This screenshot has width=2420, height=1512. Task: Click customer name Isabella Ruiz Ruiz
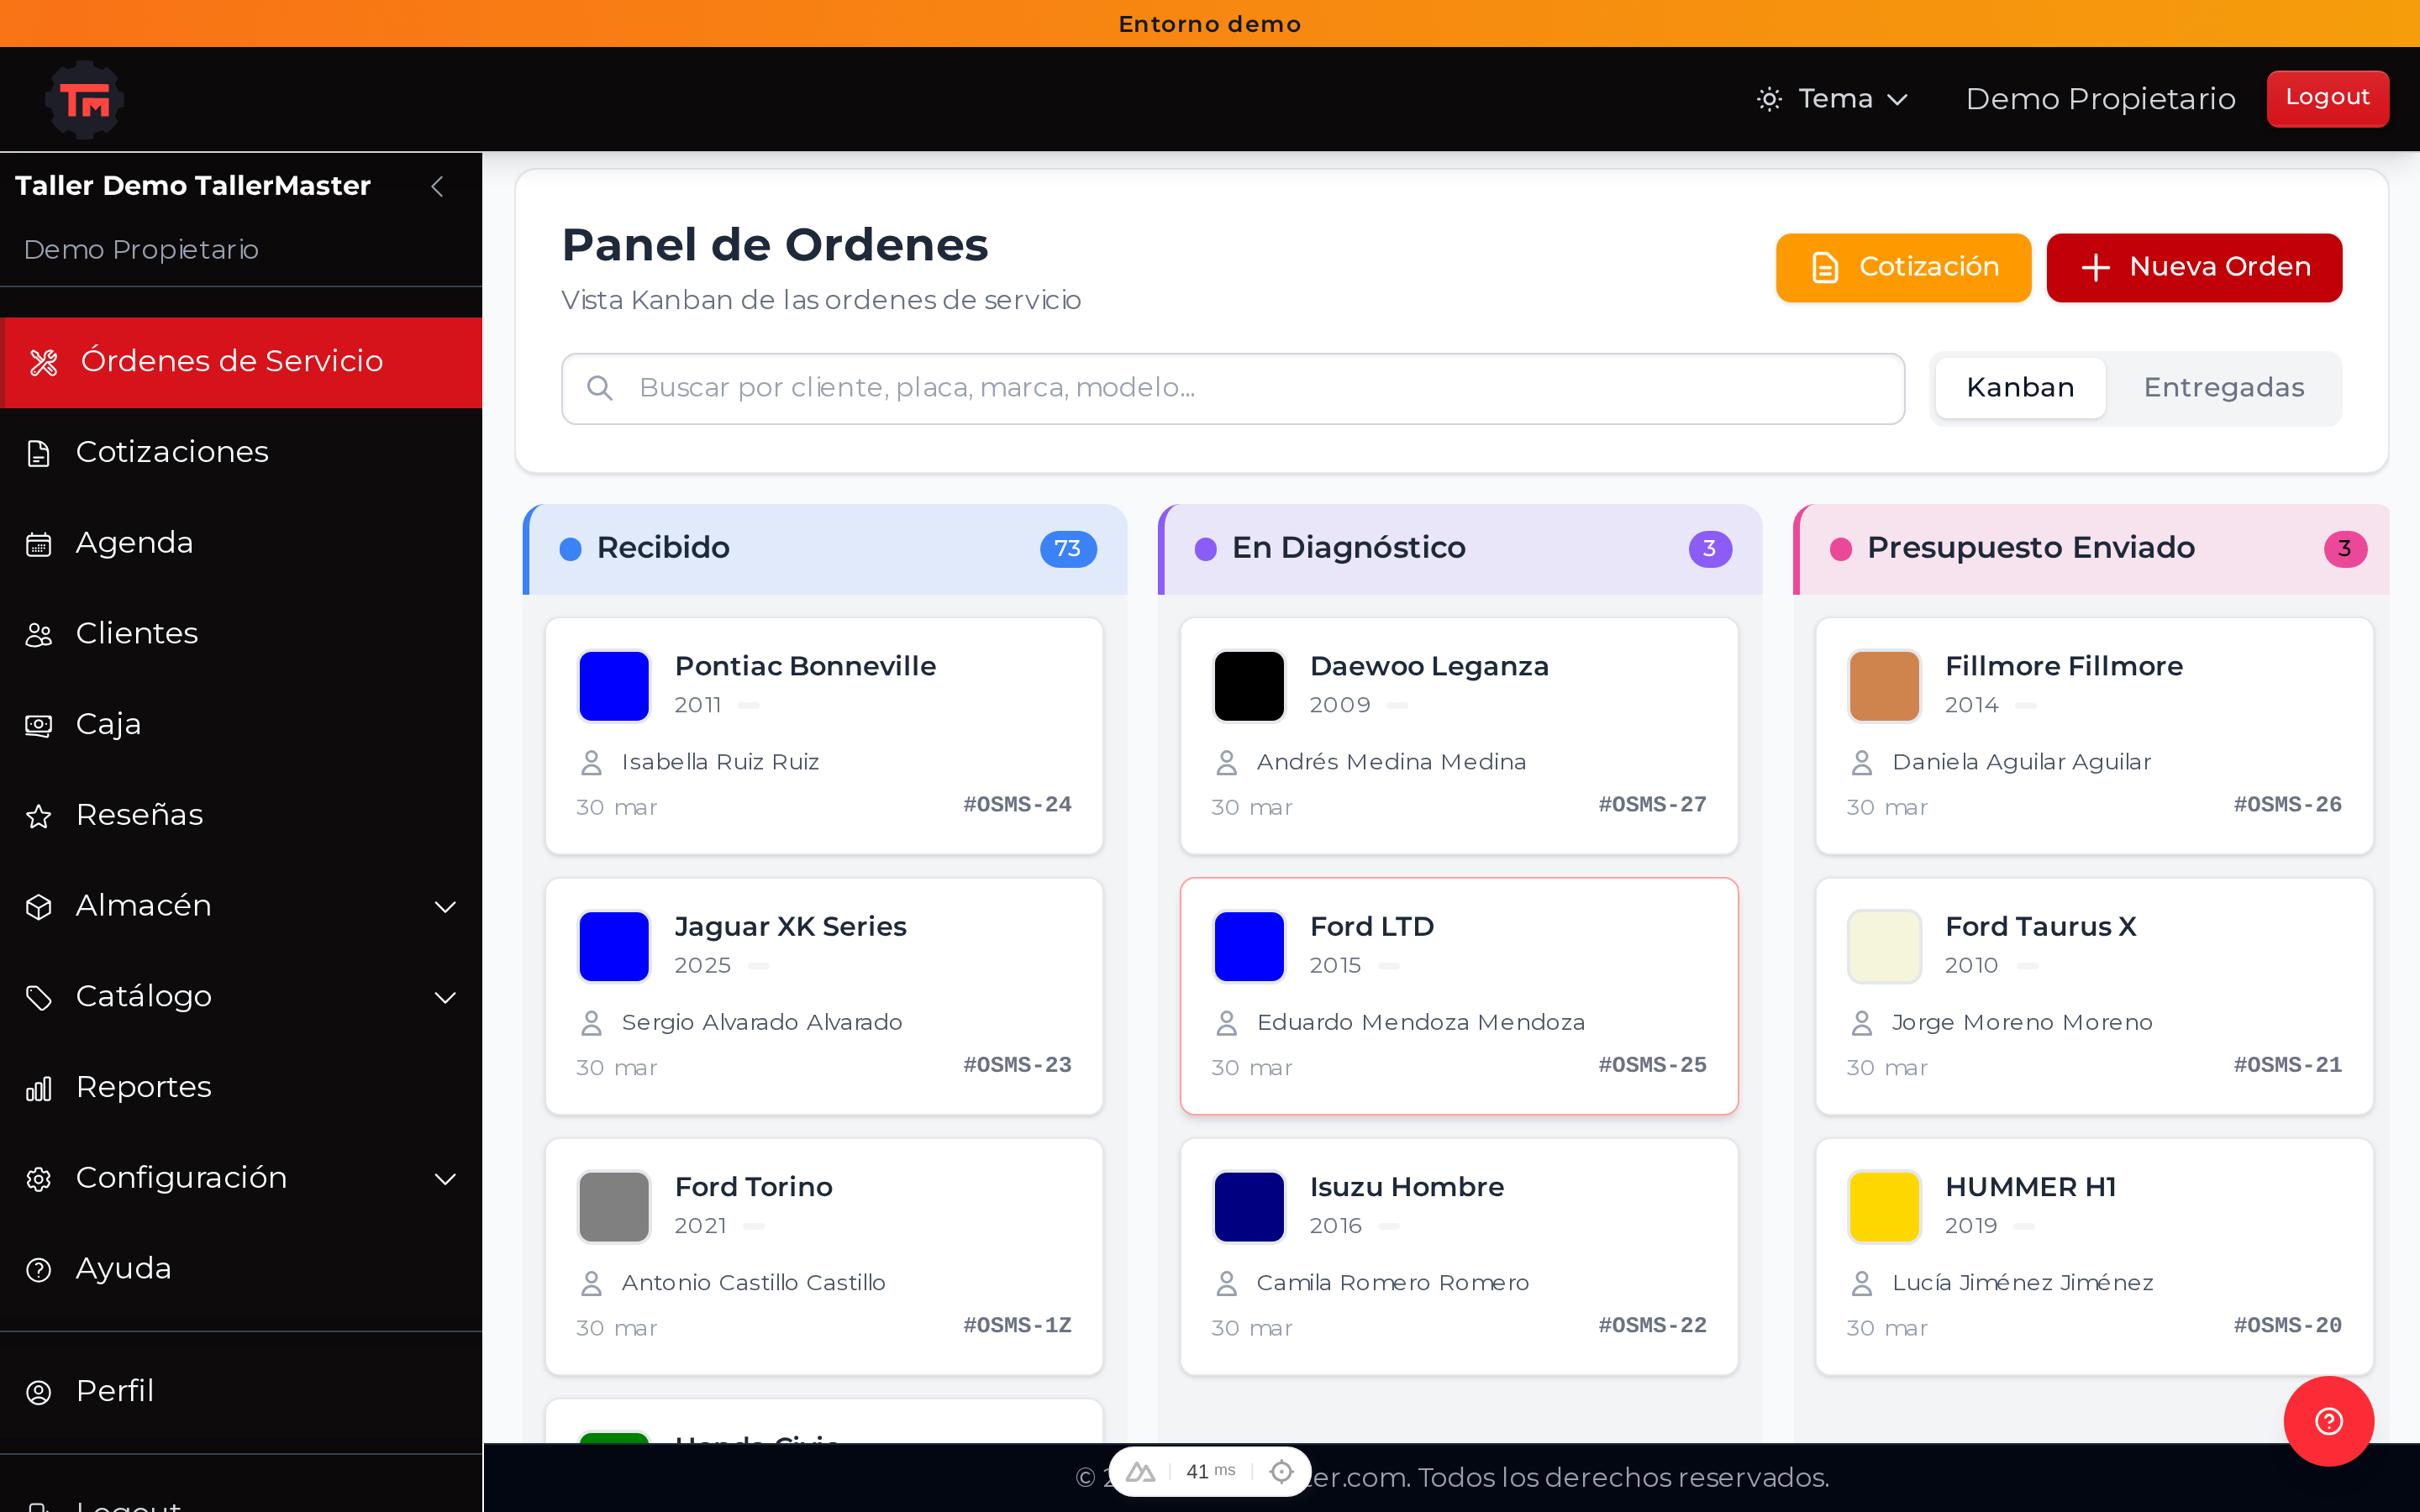click(720, 763)
